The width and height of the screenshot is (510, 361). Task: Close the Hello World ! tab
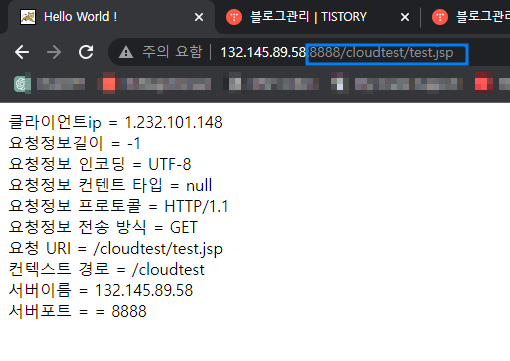click(x=199, y=17)
